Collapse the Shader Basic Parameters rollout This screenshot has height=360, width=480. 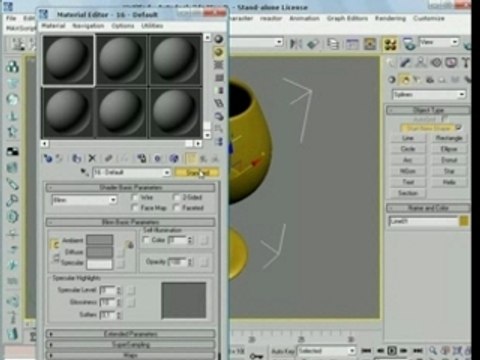pos(130,188)
